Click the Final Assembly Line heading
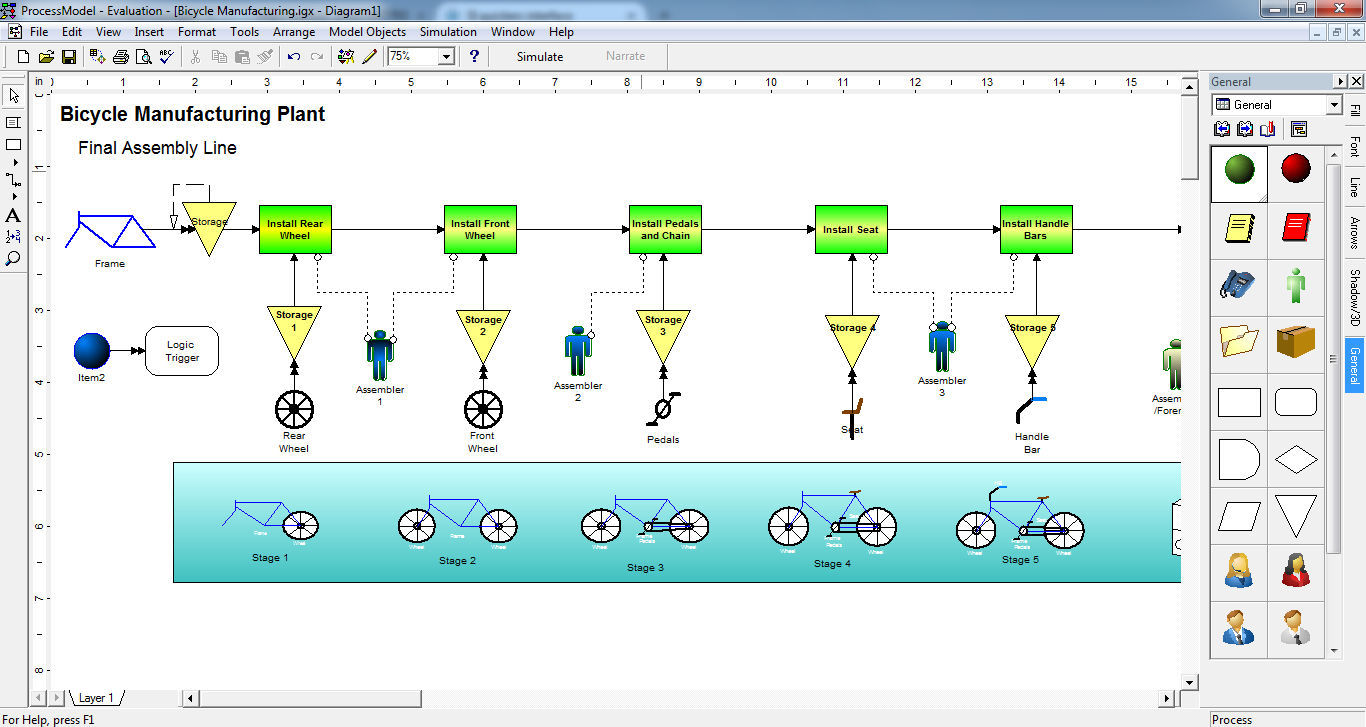This screenshot has height=727, width=1366. point(157,148)
